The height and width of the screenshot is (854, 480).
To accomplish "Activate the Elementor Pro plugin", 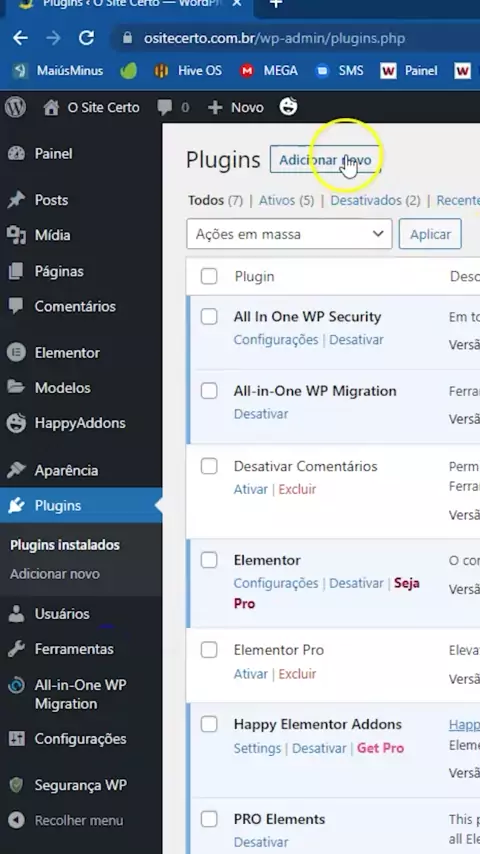I will pyautogui.click(x=251, y=674).
